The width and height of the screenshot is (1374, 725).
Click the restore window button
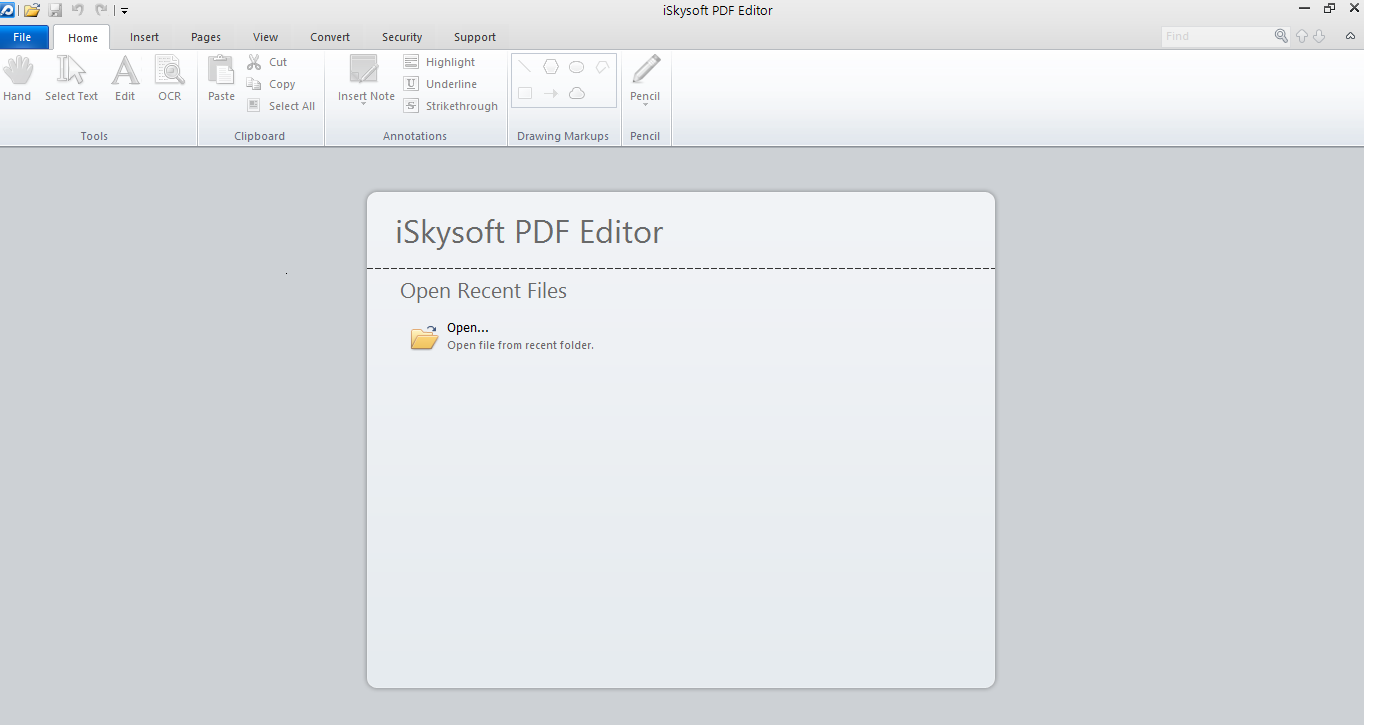1329,8
